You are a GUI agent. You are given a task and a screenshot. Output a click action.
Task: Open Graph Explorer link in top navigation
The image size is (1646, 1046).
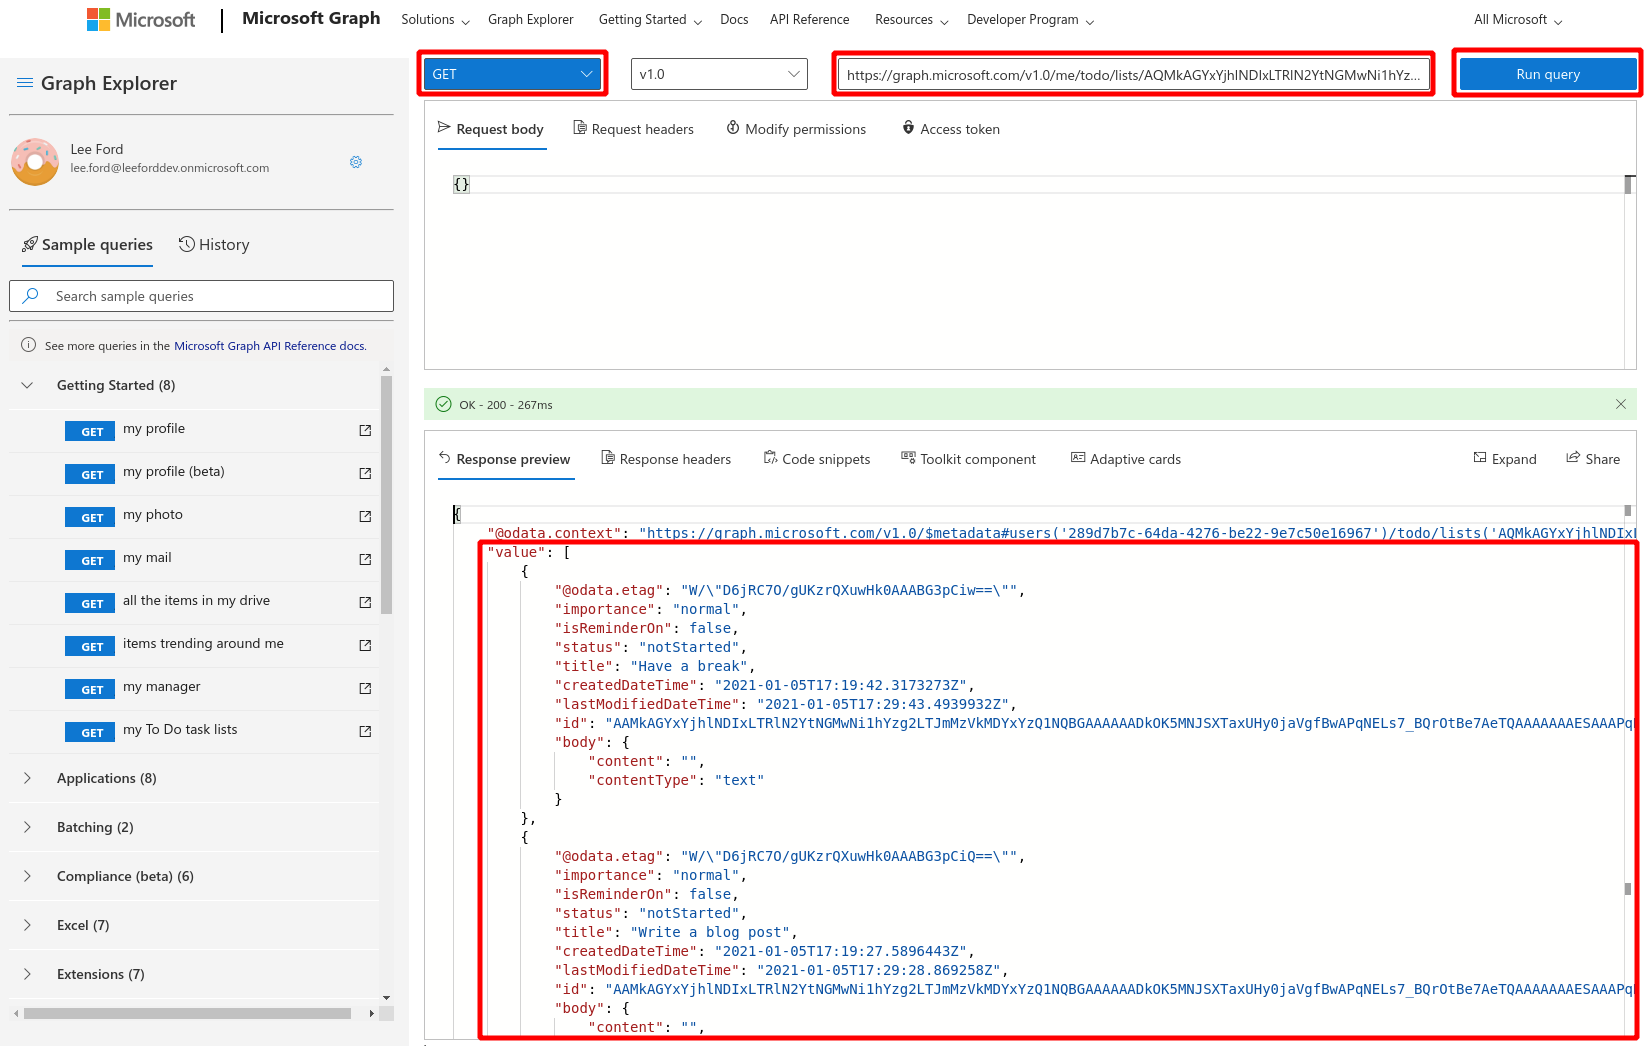[531, 20]
